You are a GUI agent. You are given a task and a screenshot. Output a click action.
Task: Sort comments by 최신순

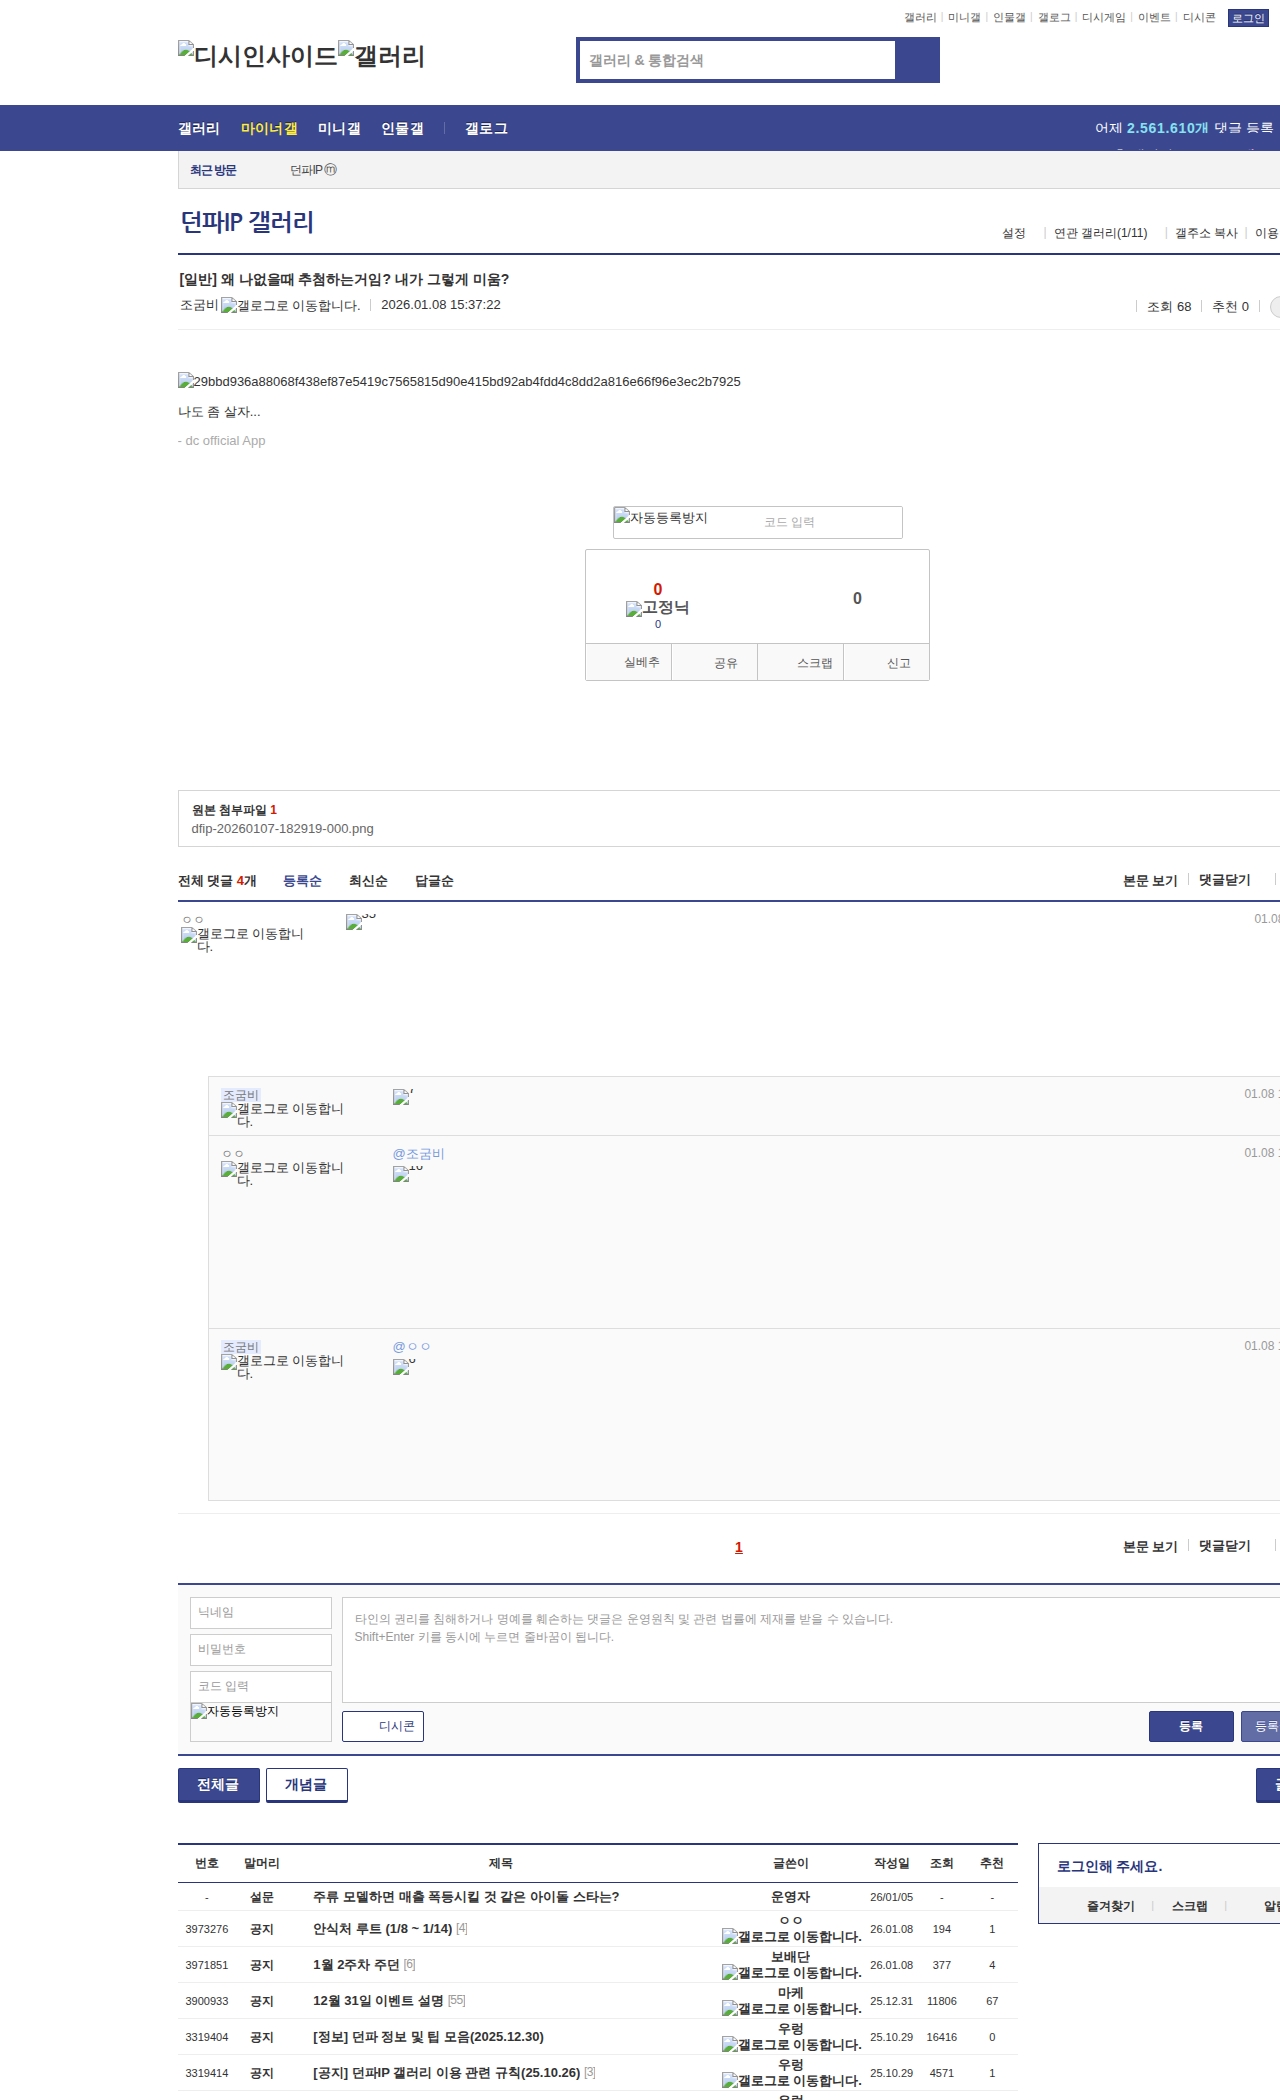tap(368, 881)
